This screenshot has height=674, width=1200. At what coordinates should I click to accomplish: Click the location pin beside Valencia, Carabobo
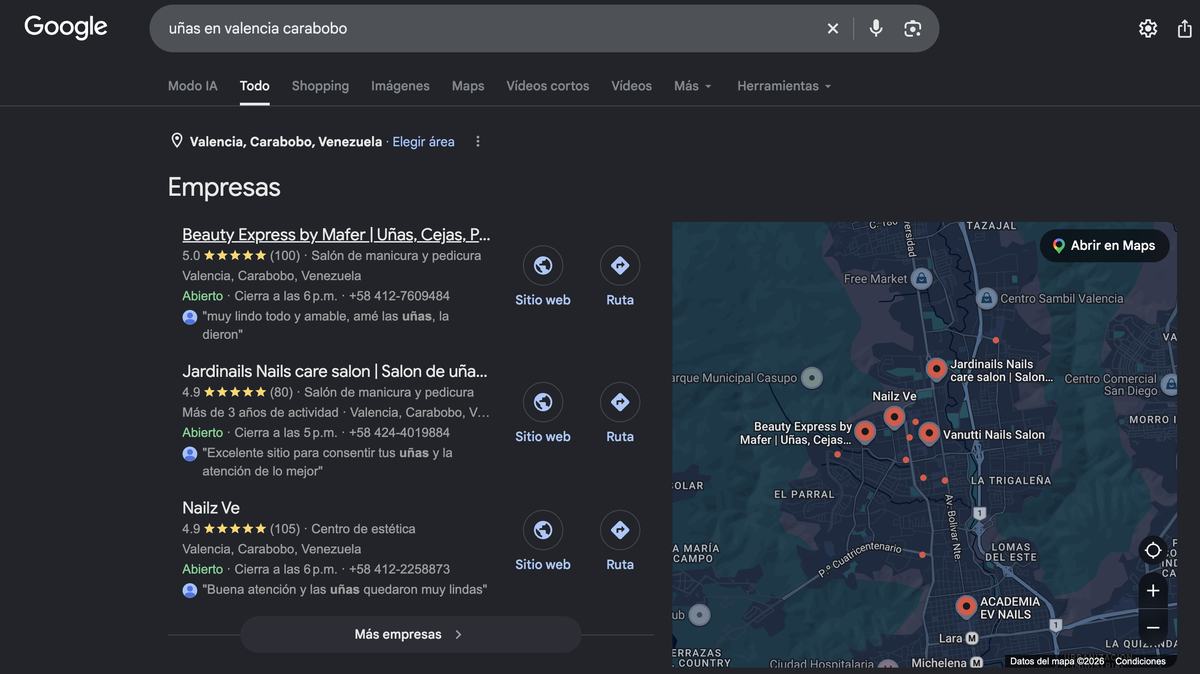pyautogui.click(x=177, y=141)
